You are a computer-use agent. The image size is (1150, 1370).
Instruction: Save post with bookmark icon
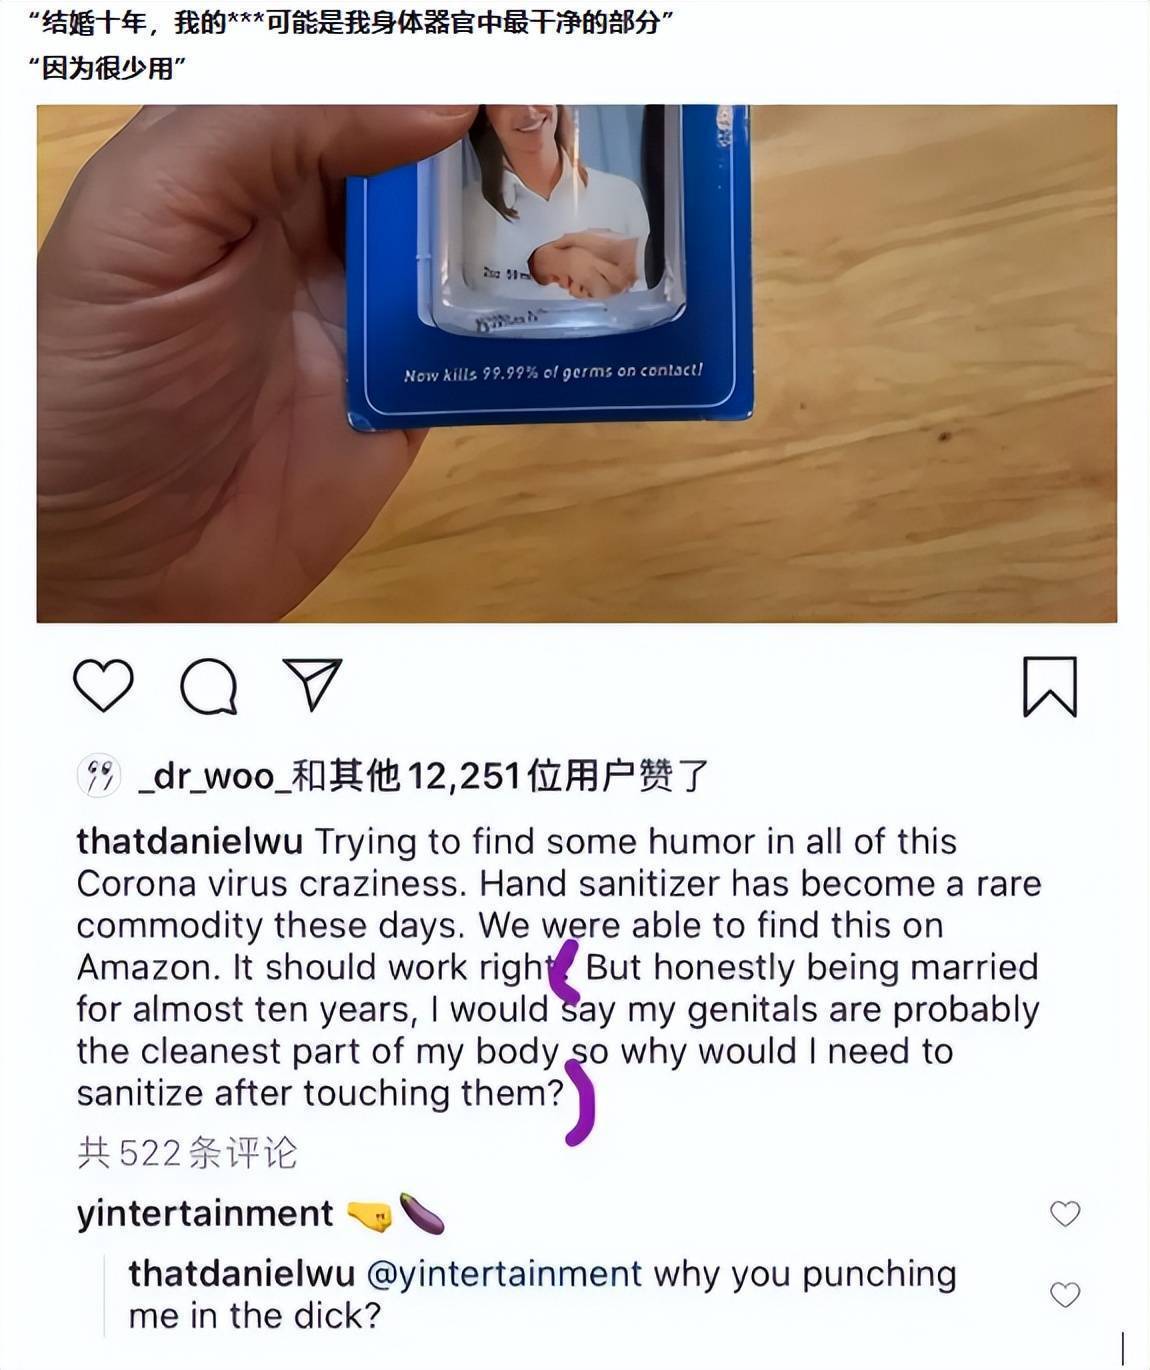tap(1050, 686)
